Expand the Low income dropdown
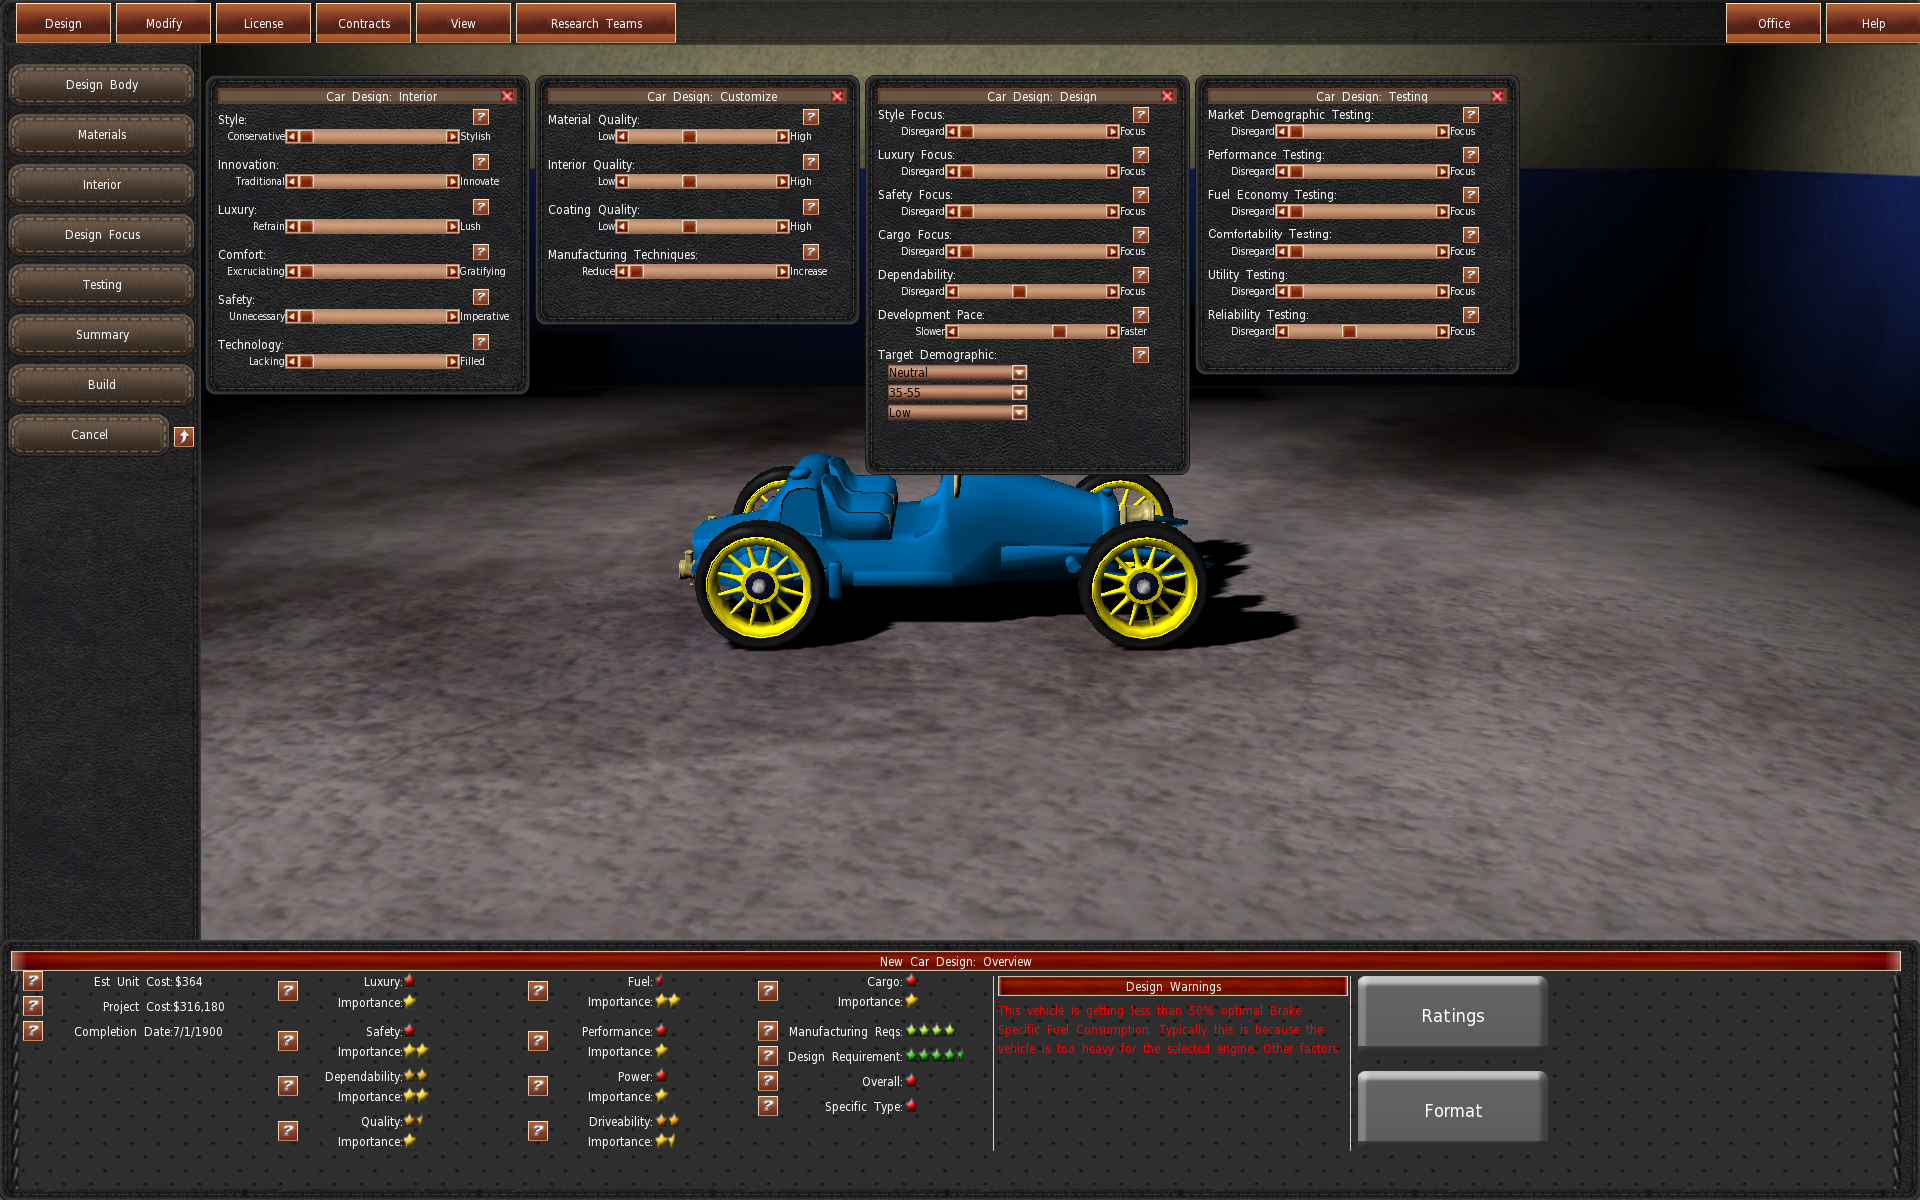This screenshot has width=1920, height=1200. tap(1019, 413)
